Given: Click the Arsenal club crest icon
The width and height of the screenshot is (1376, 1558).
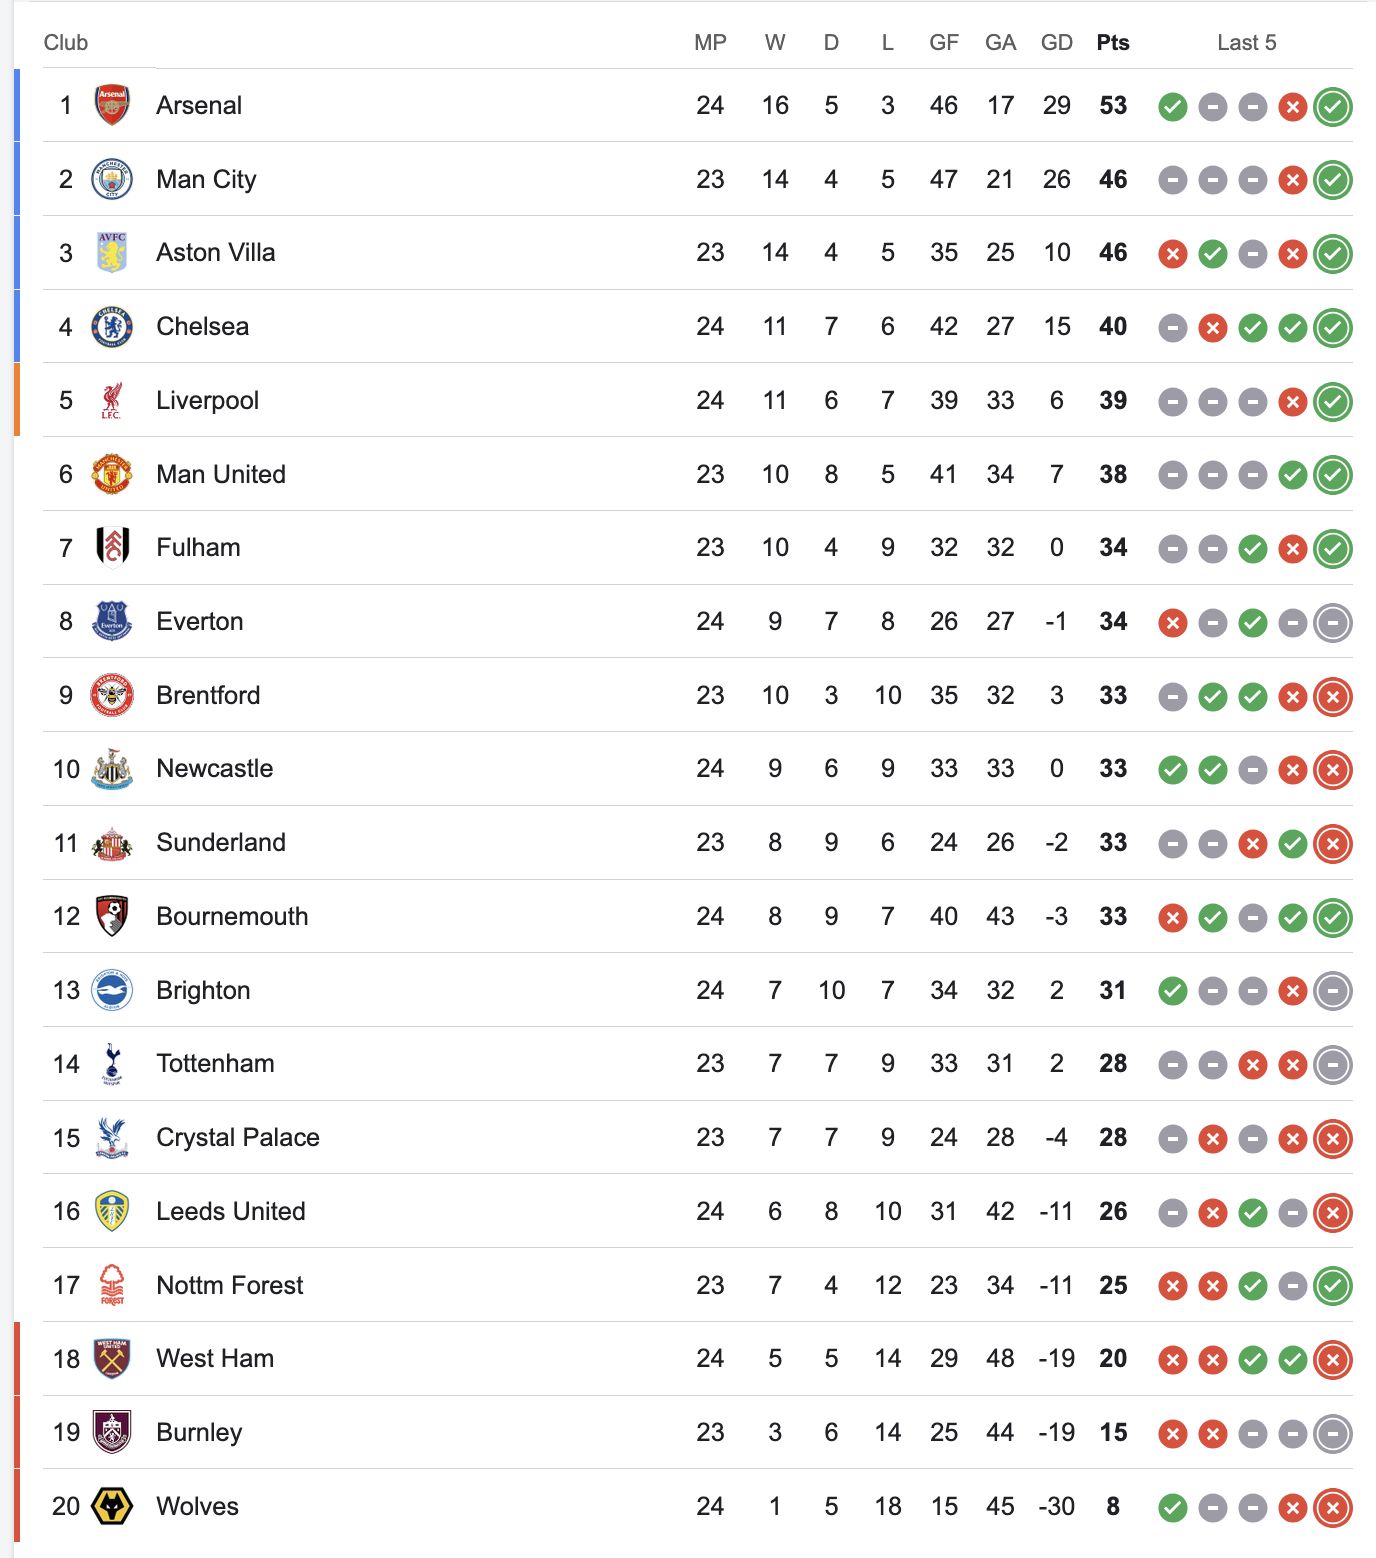Looking at the screenshot, I should click(x=112, y=105).
